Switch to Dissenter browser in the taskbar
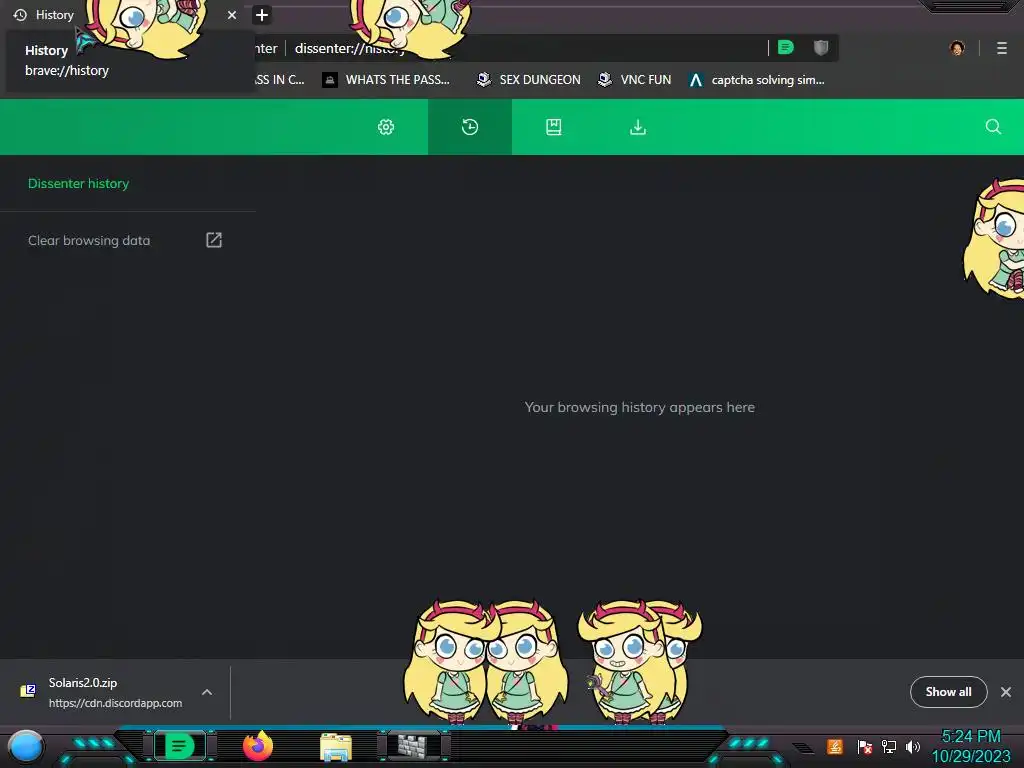Image resolution: width=1024 pixels, height=768 pixels. click(179, 746)
